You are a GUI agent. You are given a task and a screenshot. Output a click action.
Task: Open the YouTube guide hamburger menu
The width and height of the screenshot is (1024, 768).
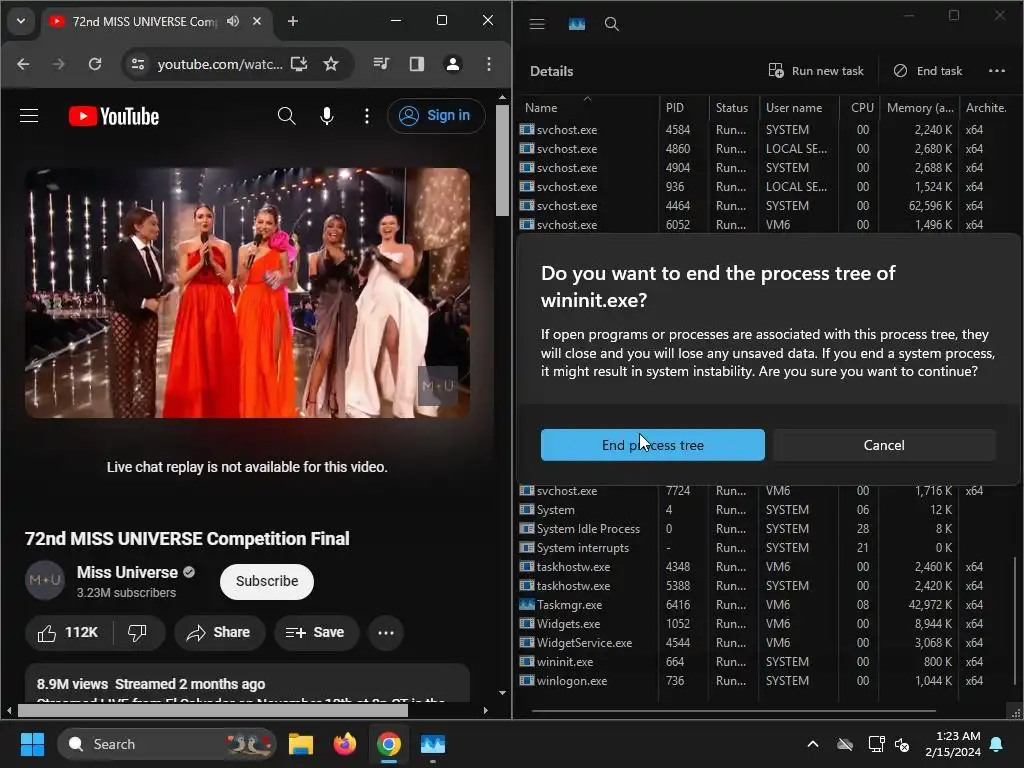click(29, 116)
